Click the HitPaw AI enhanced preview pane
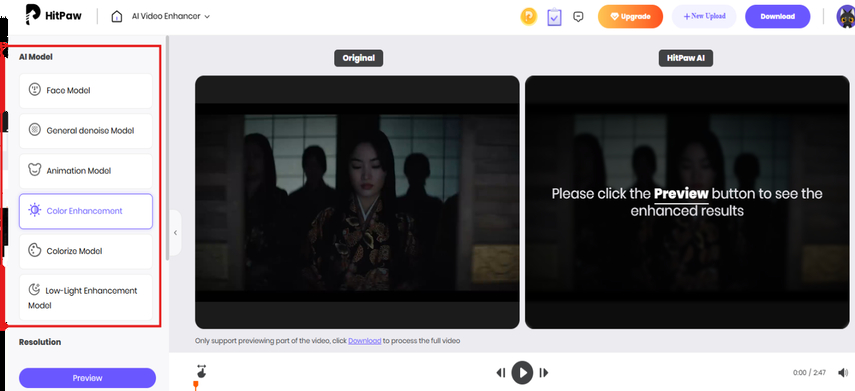Screen dimensions: 855x391 [687, 202]
